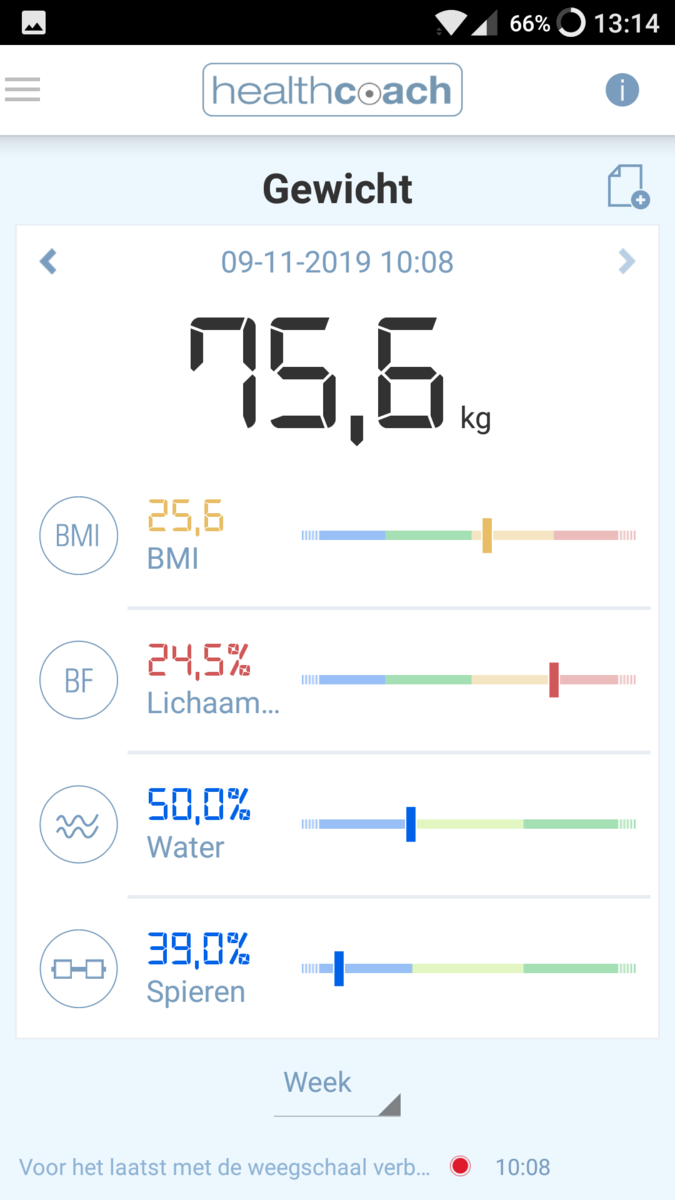Go to previous measurement with left chevron
675x1200 pixels.
pyautogui.click(x=48, y=261)
